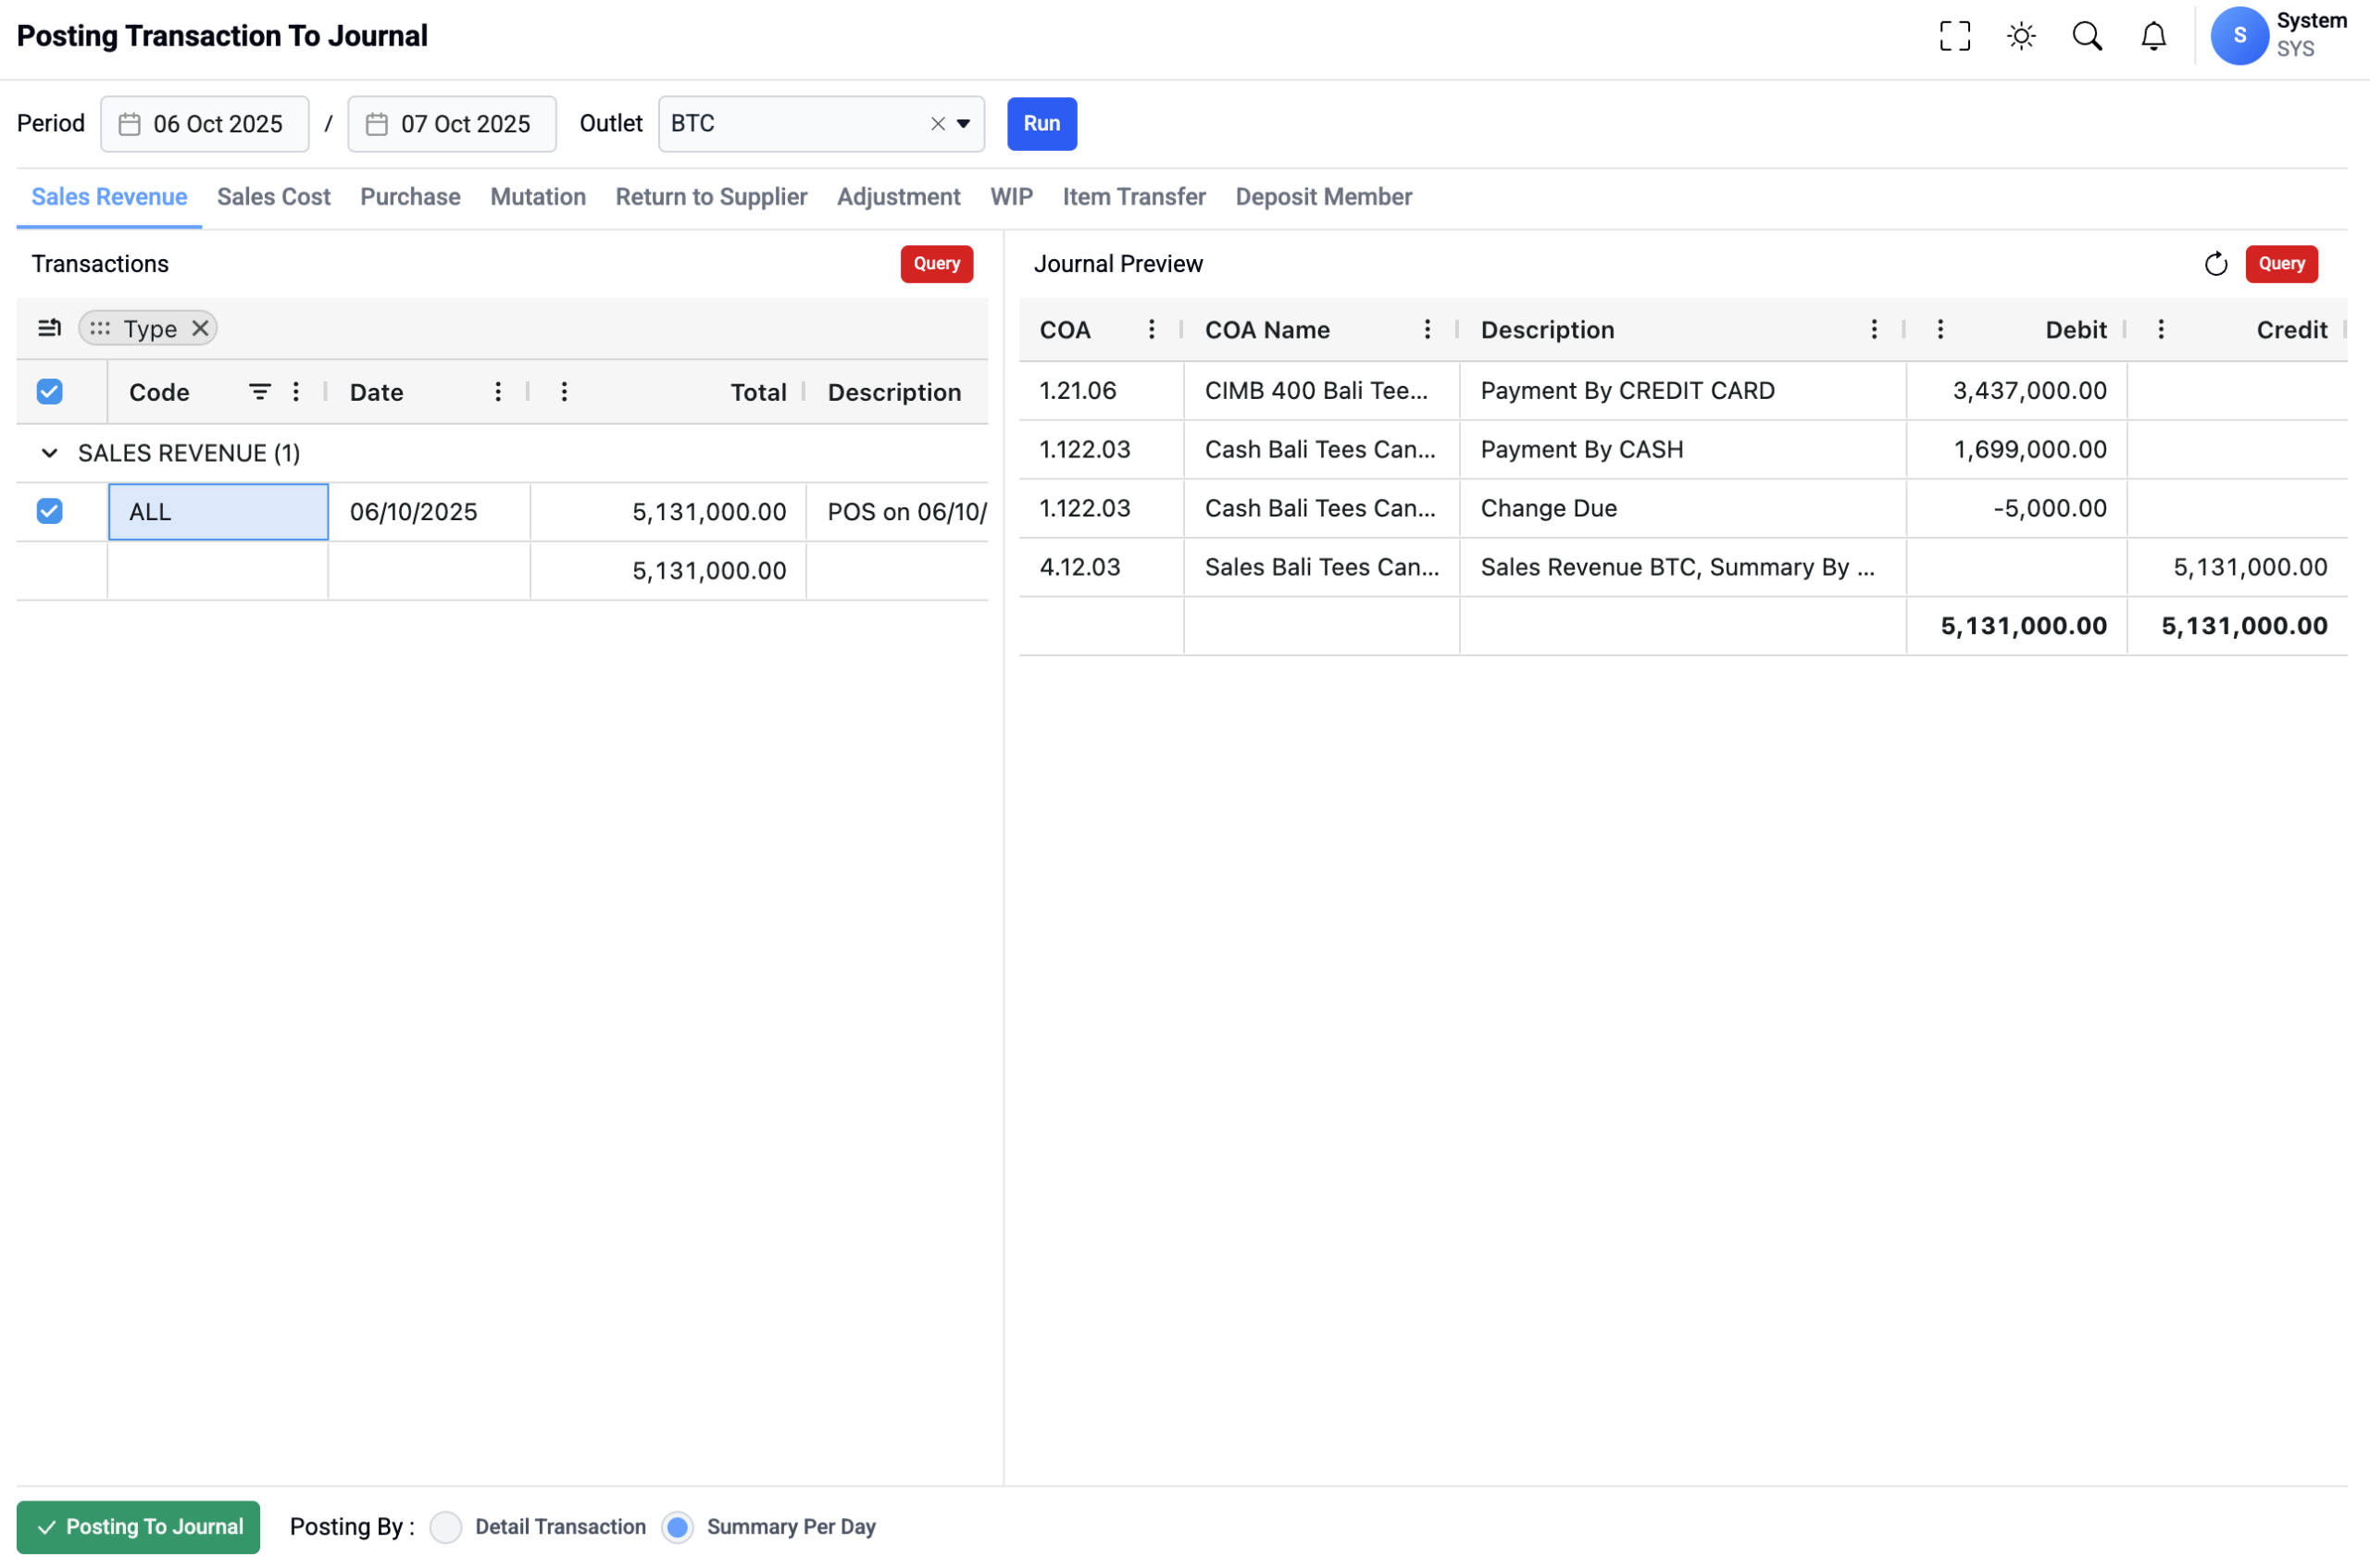Image resolution: width=2370 pixels, height=1568 pixels.
Task: Open the Outlet dropdown arrow
Action: click(963, 124)
